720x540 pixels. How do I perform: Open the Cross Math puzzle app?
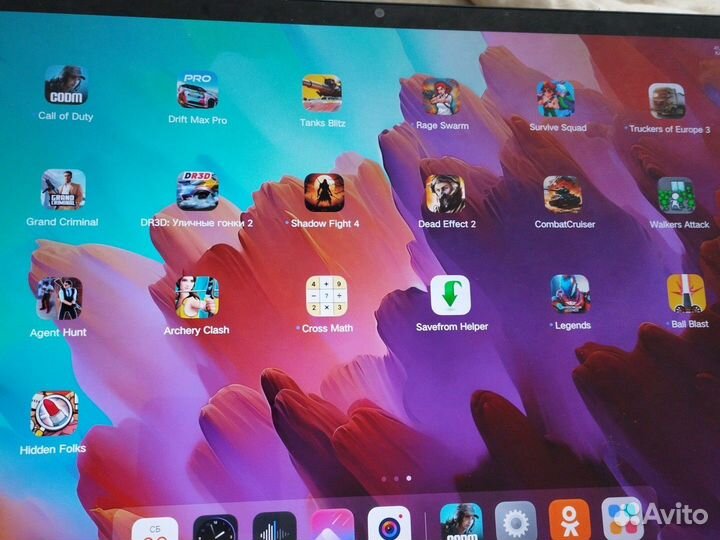pos(326,296)
